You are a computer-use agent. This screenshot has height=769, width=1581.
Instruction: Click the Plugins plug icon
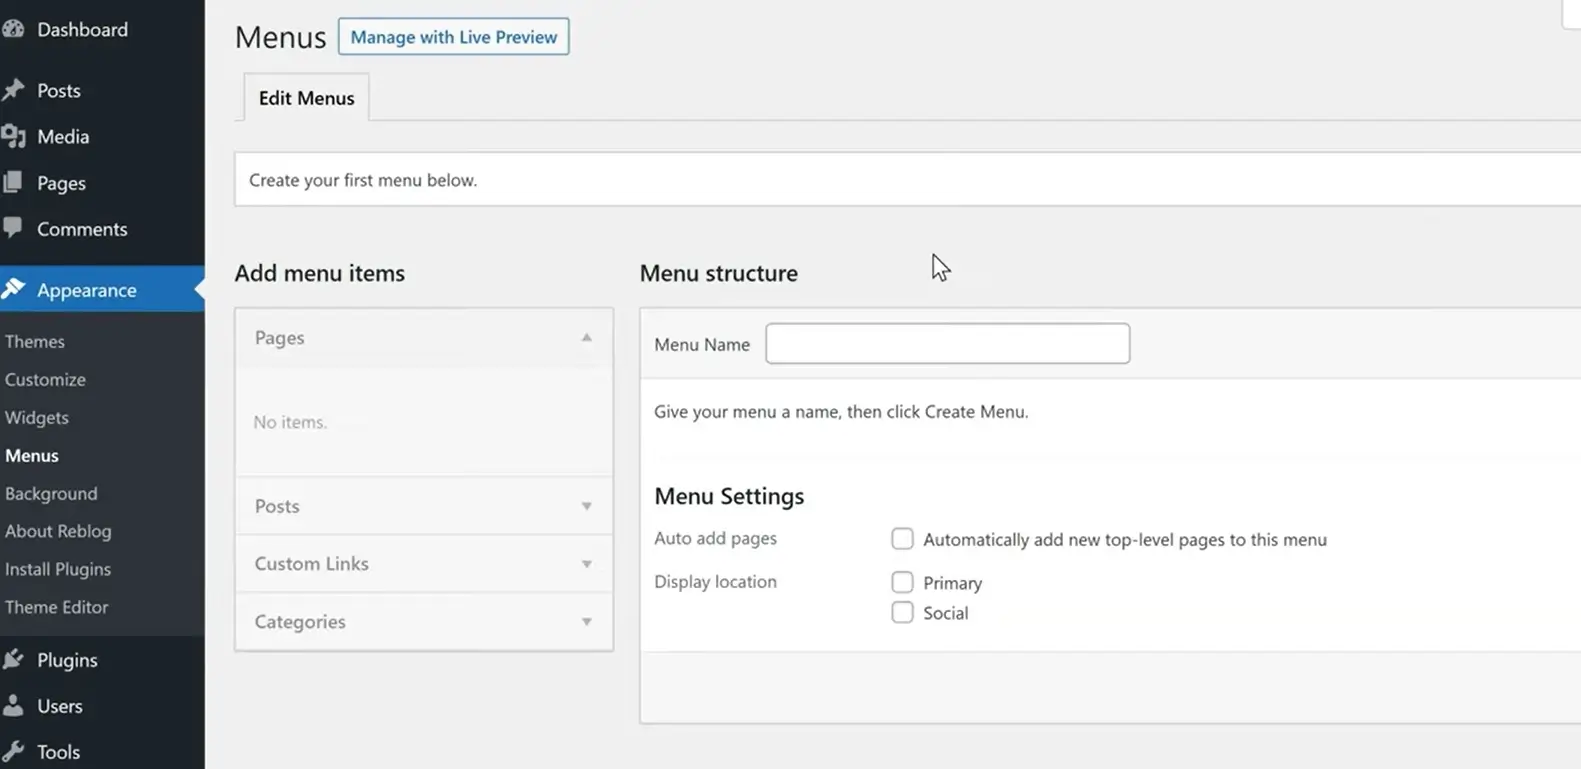click(13, 659)
